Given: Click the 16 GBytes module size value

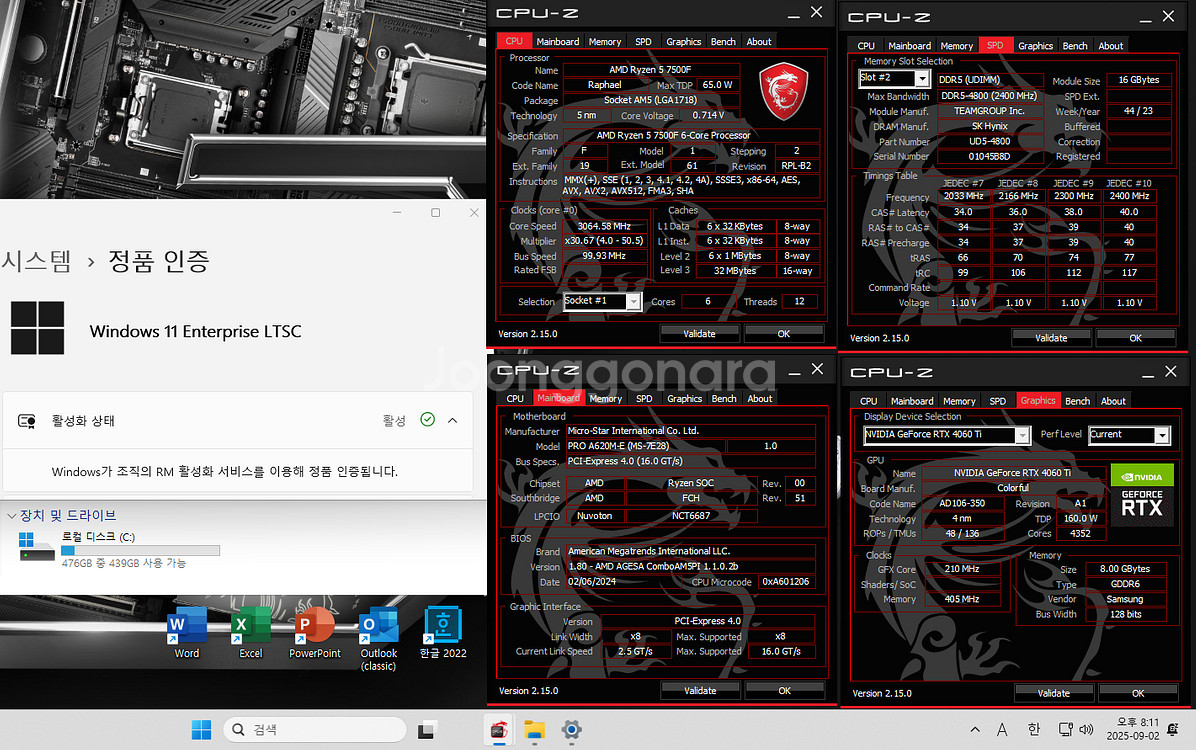Looking at the screenshot, I should pos(1138,79).
